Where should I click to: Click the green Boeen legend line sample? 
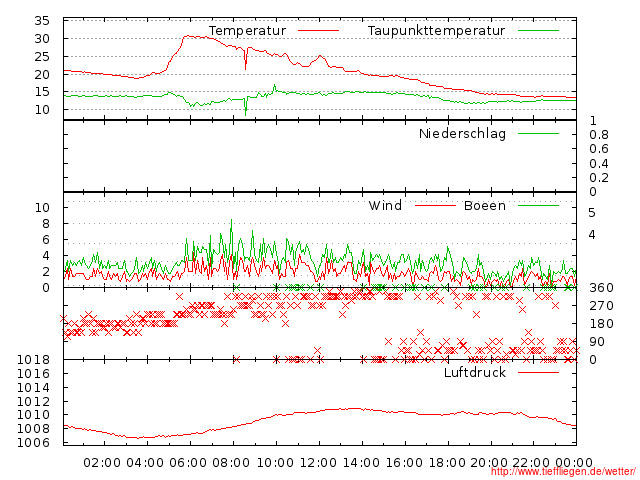[538, 205]
